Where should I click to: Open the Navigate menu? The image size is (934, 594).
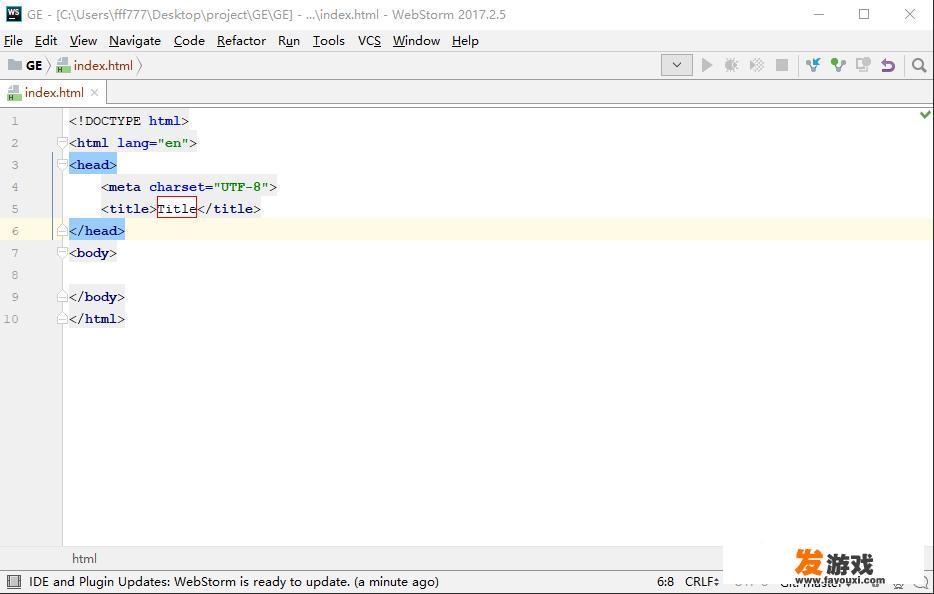click(x=135, y=41)
